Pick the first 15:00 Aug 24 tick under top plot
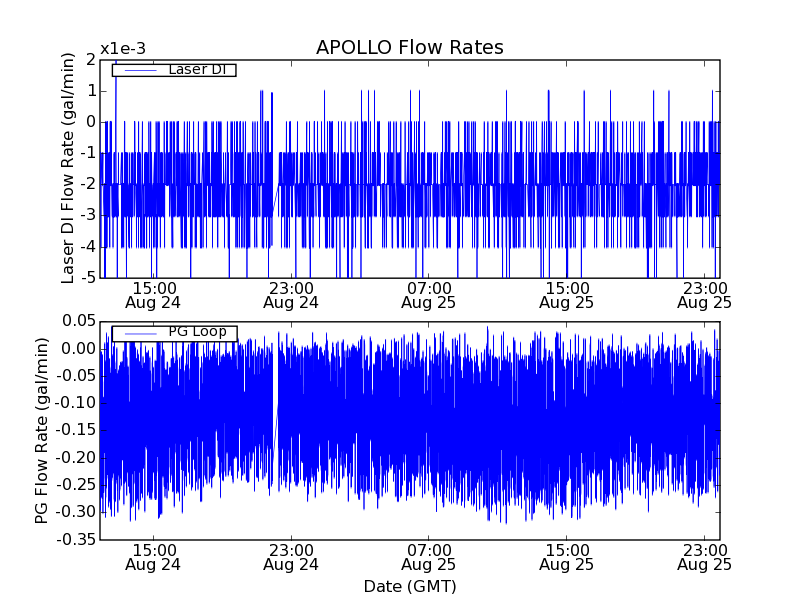 point(153,295)
